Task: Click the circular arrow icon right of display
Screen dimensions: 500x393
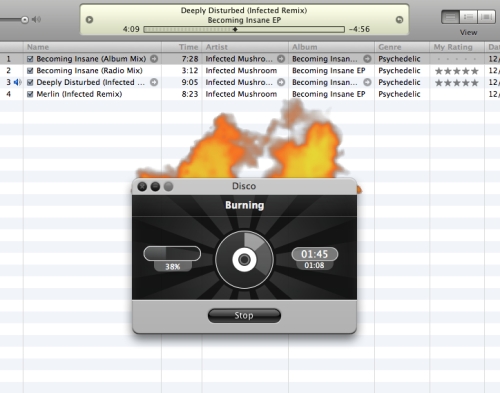Action: click(x=399, y=20)
